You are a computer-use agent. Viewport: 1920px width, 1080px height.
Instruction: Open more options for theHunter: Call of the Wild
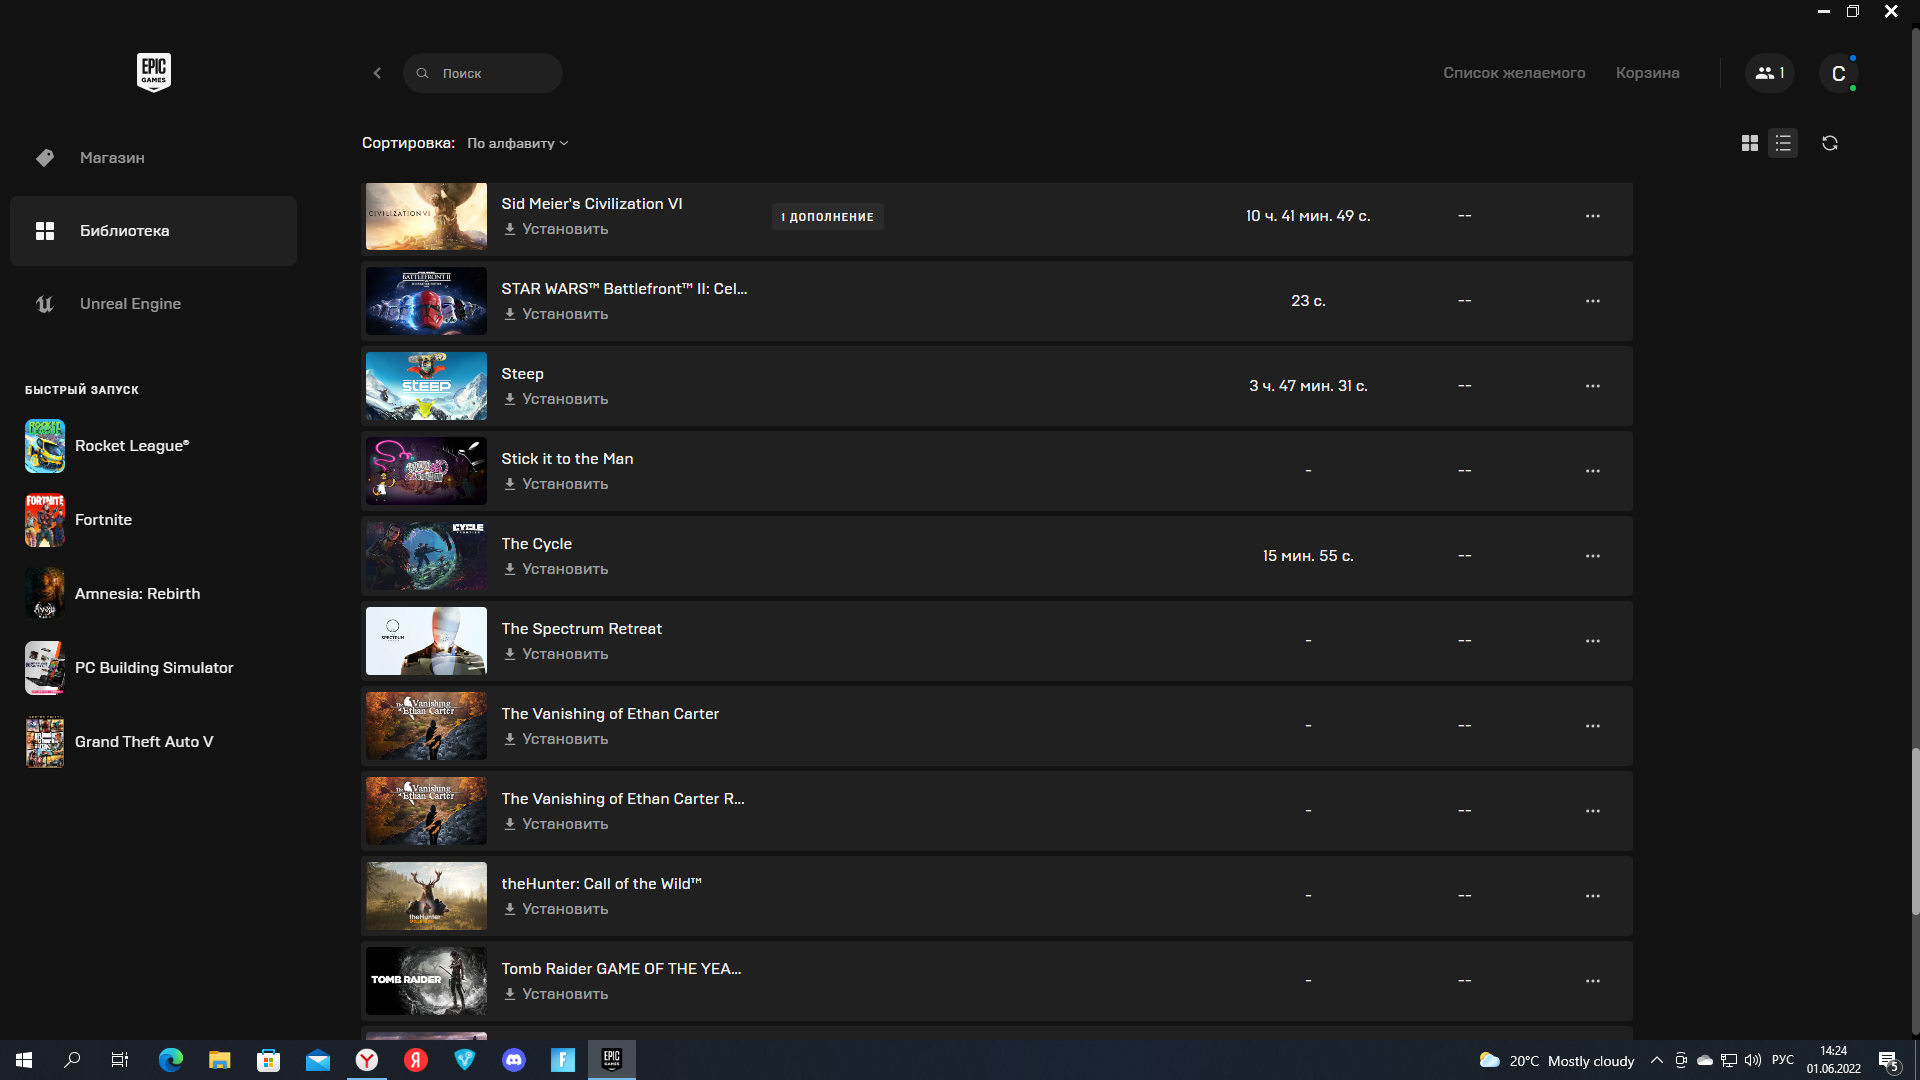tap(1593, 896)
